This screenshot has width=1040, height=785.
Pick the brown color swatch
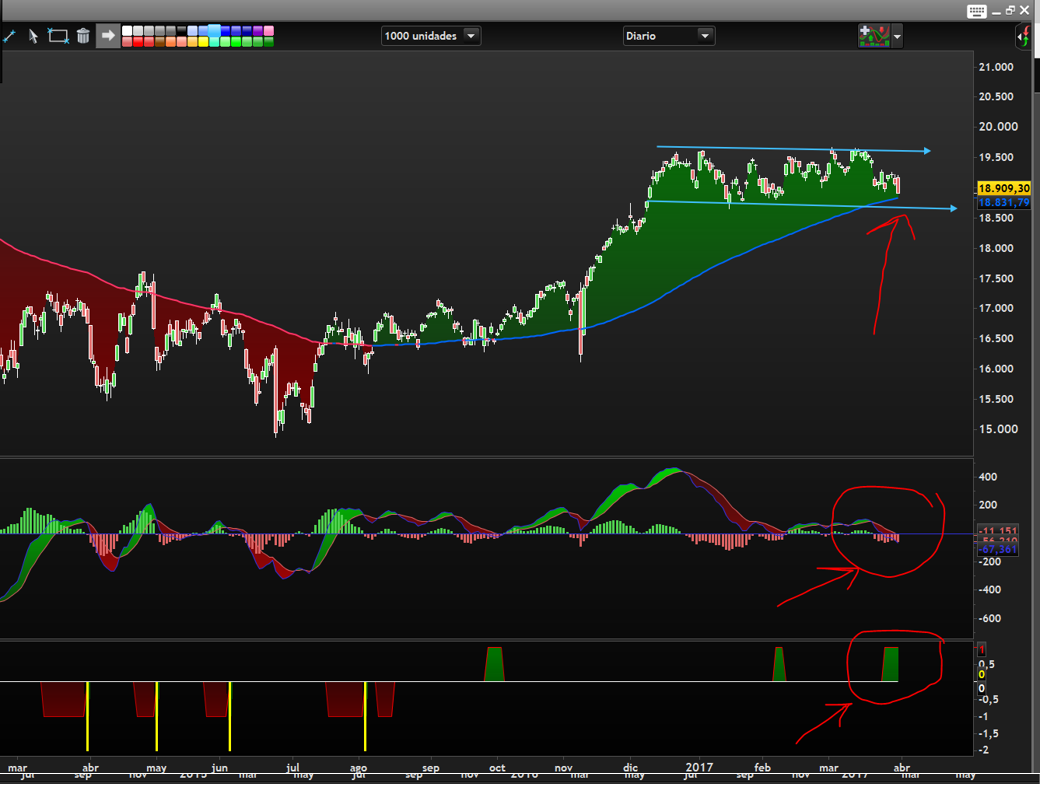pyautogui.click(x=160, y=42)
